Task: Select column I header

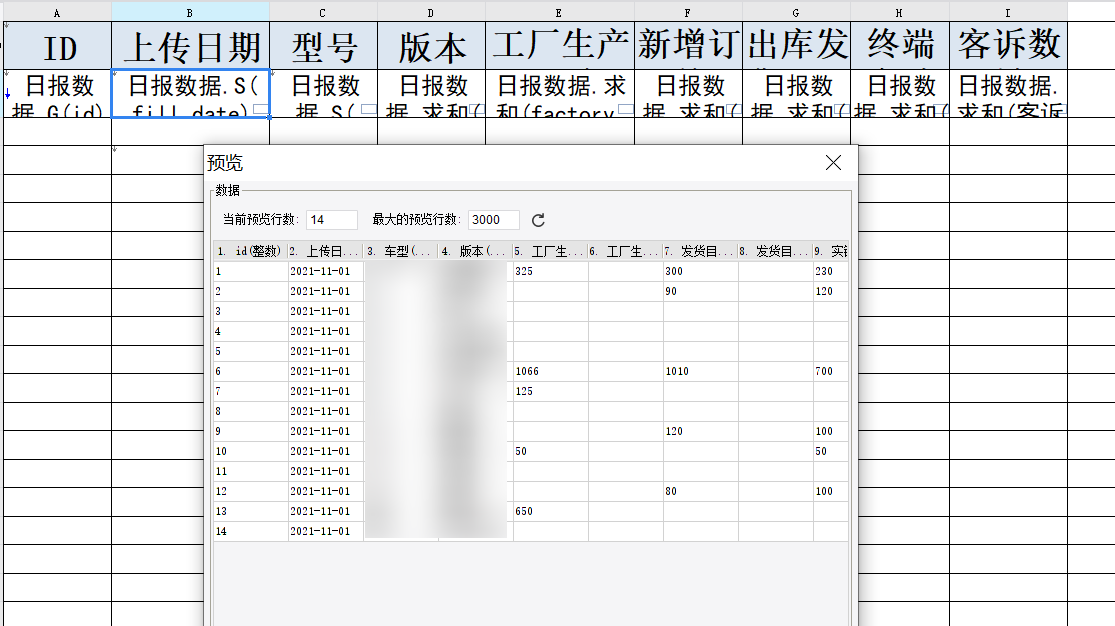Action: [x=1008, y=12]
